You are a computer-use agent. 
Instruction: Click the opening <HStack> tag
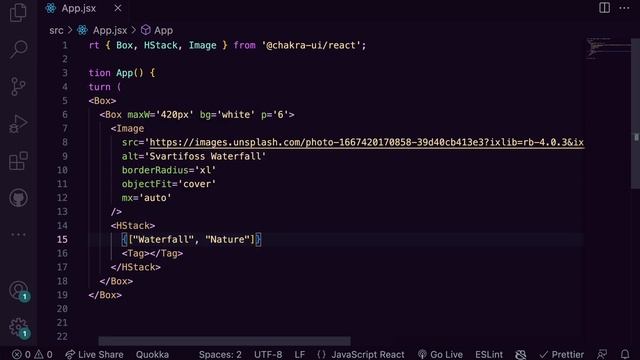point(133,226)
